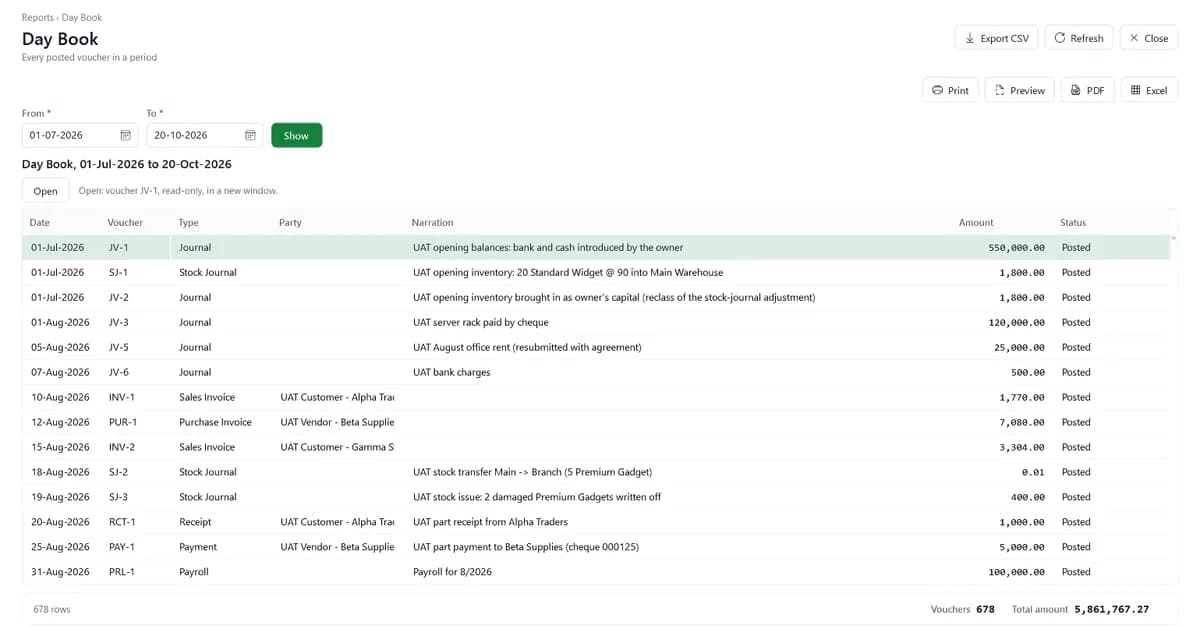1200x628 pixels.
Task: Export the report as PDF
Action: point(1087,90)
